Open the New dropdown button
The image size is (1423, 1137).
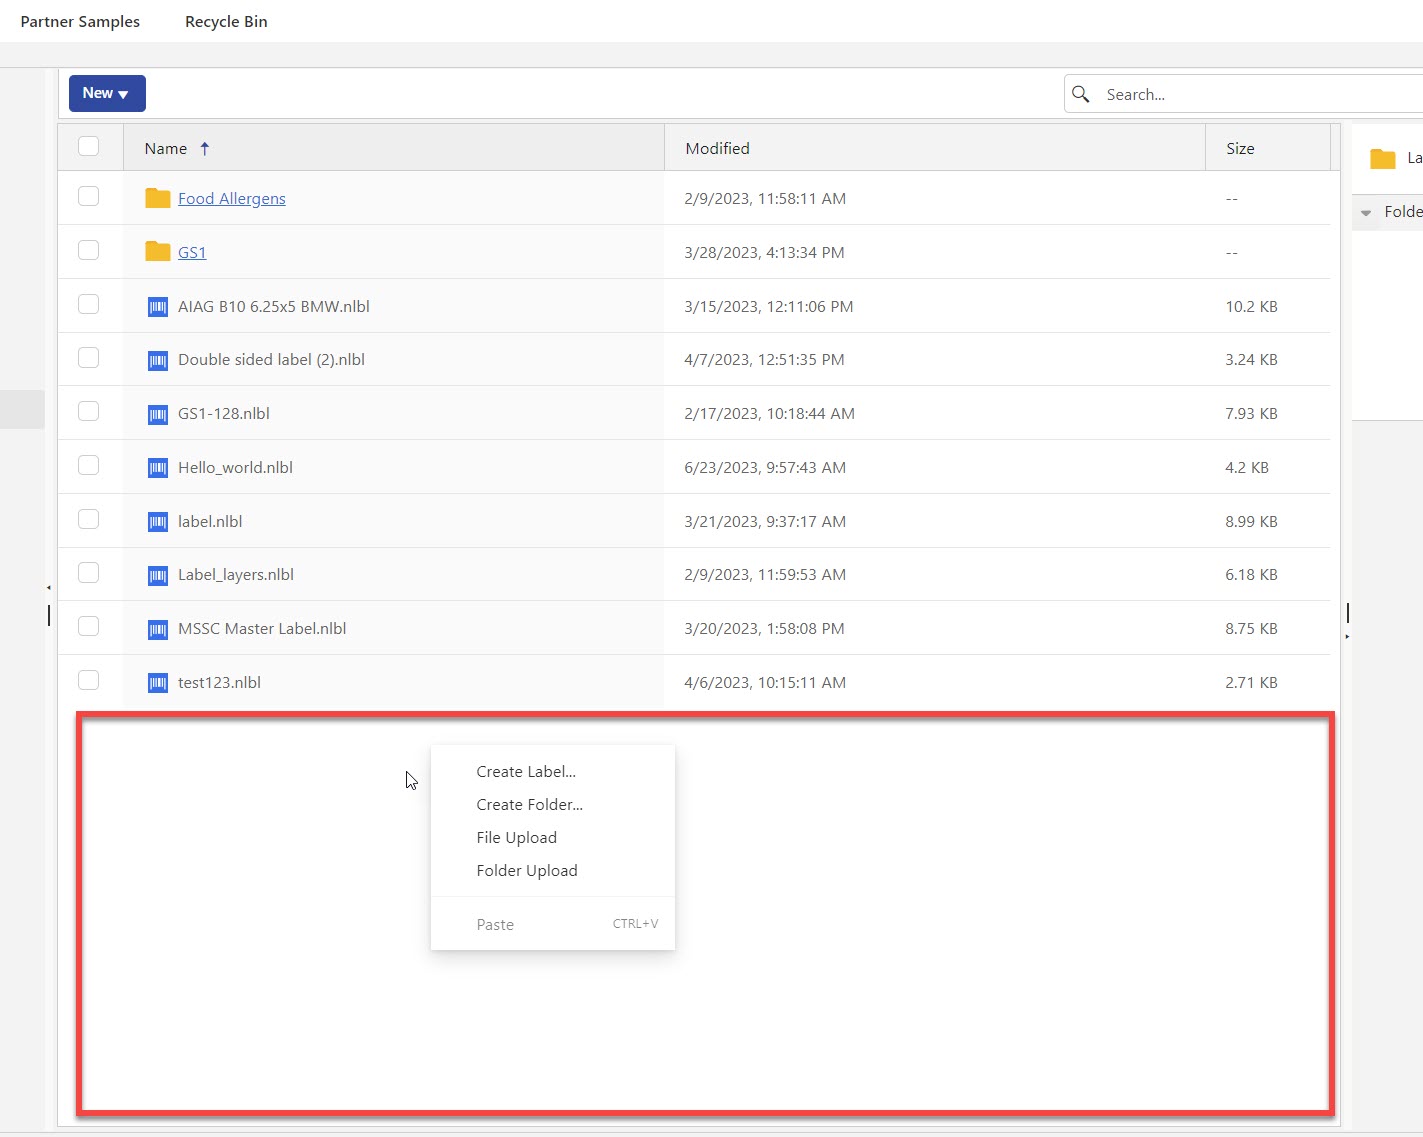pyautogui.click(x=107, y=93)
